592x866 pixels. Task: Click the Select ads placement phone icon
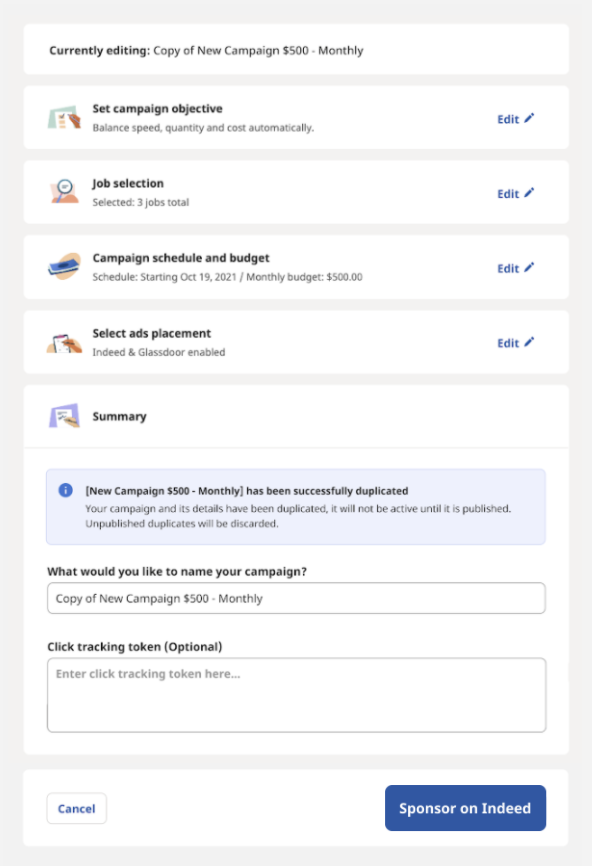pyautogui.click(x=65, y=343)
